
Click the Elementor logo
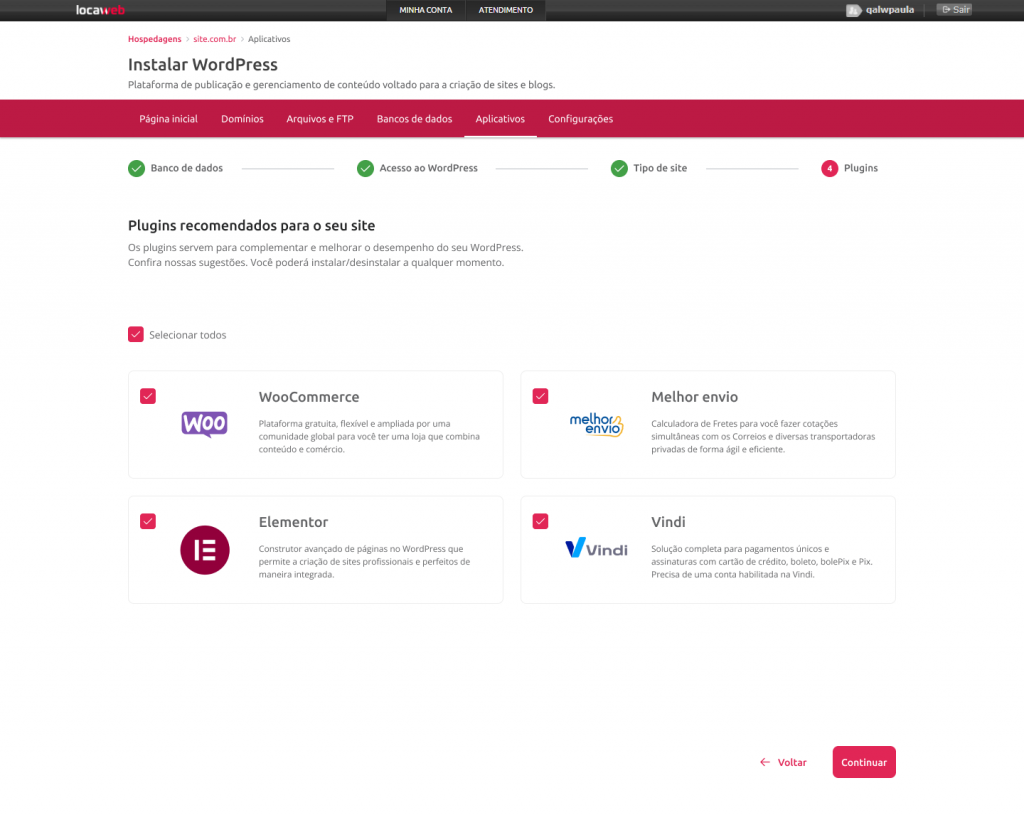pyautogui.click(x=205, y=550)
